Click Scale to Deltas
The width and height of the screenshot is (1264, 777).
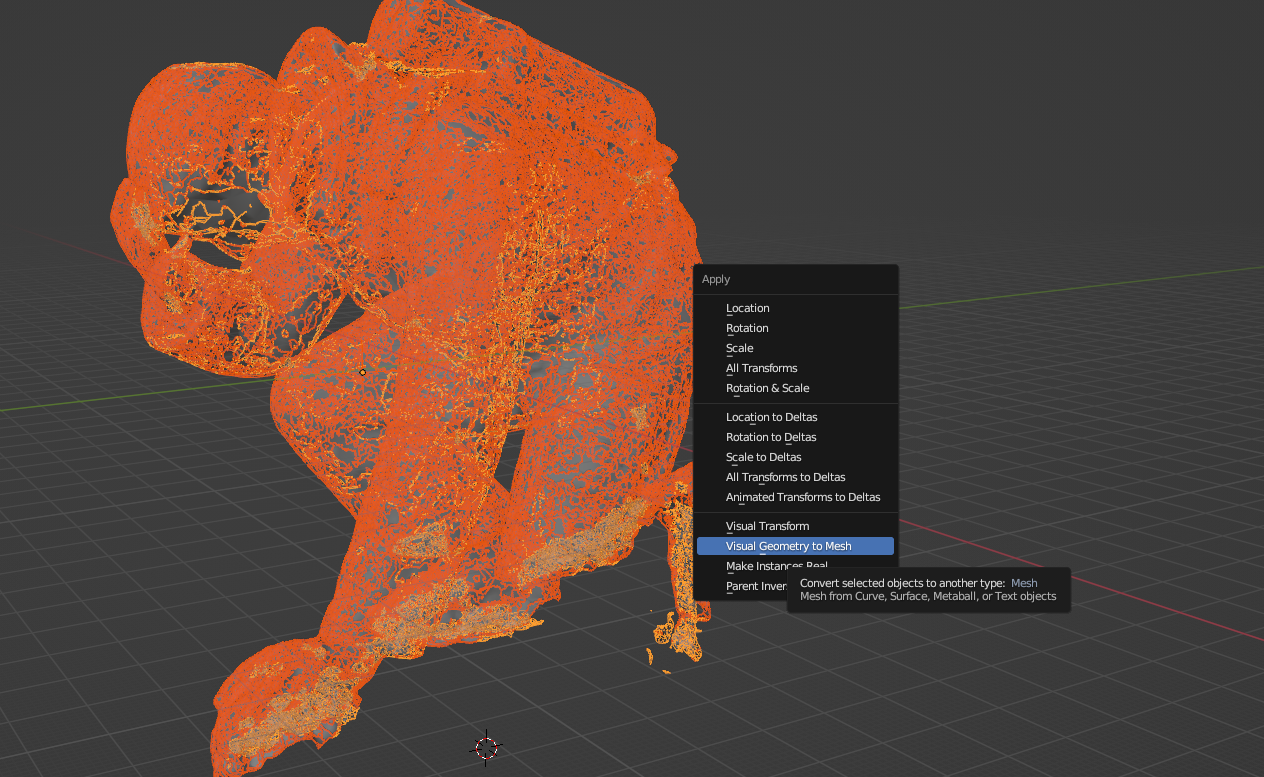click(763, 457)
